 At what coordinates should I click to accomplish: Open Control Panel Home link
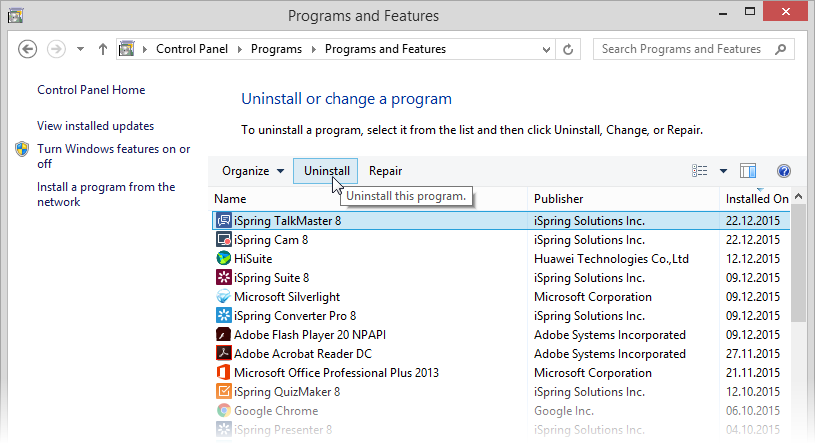coord(91,90)
